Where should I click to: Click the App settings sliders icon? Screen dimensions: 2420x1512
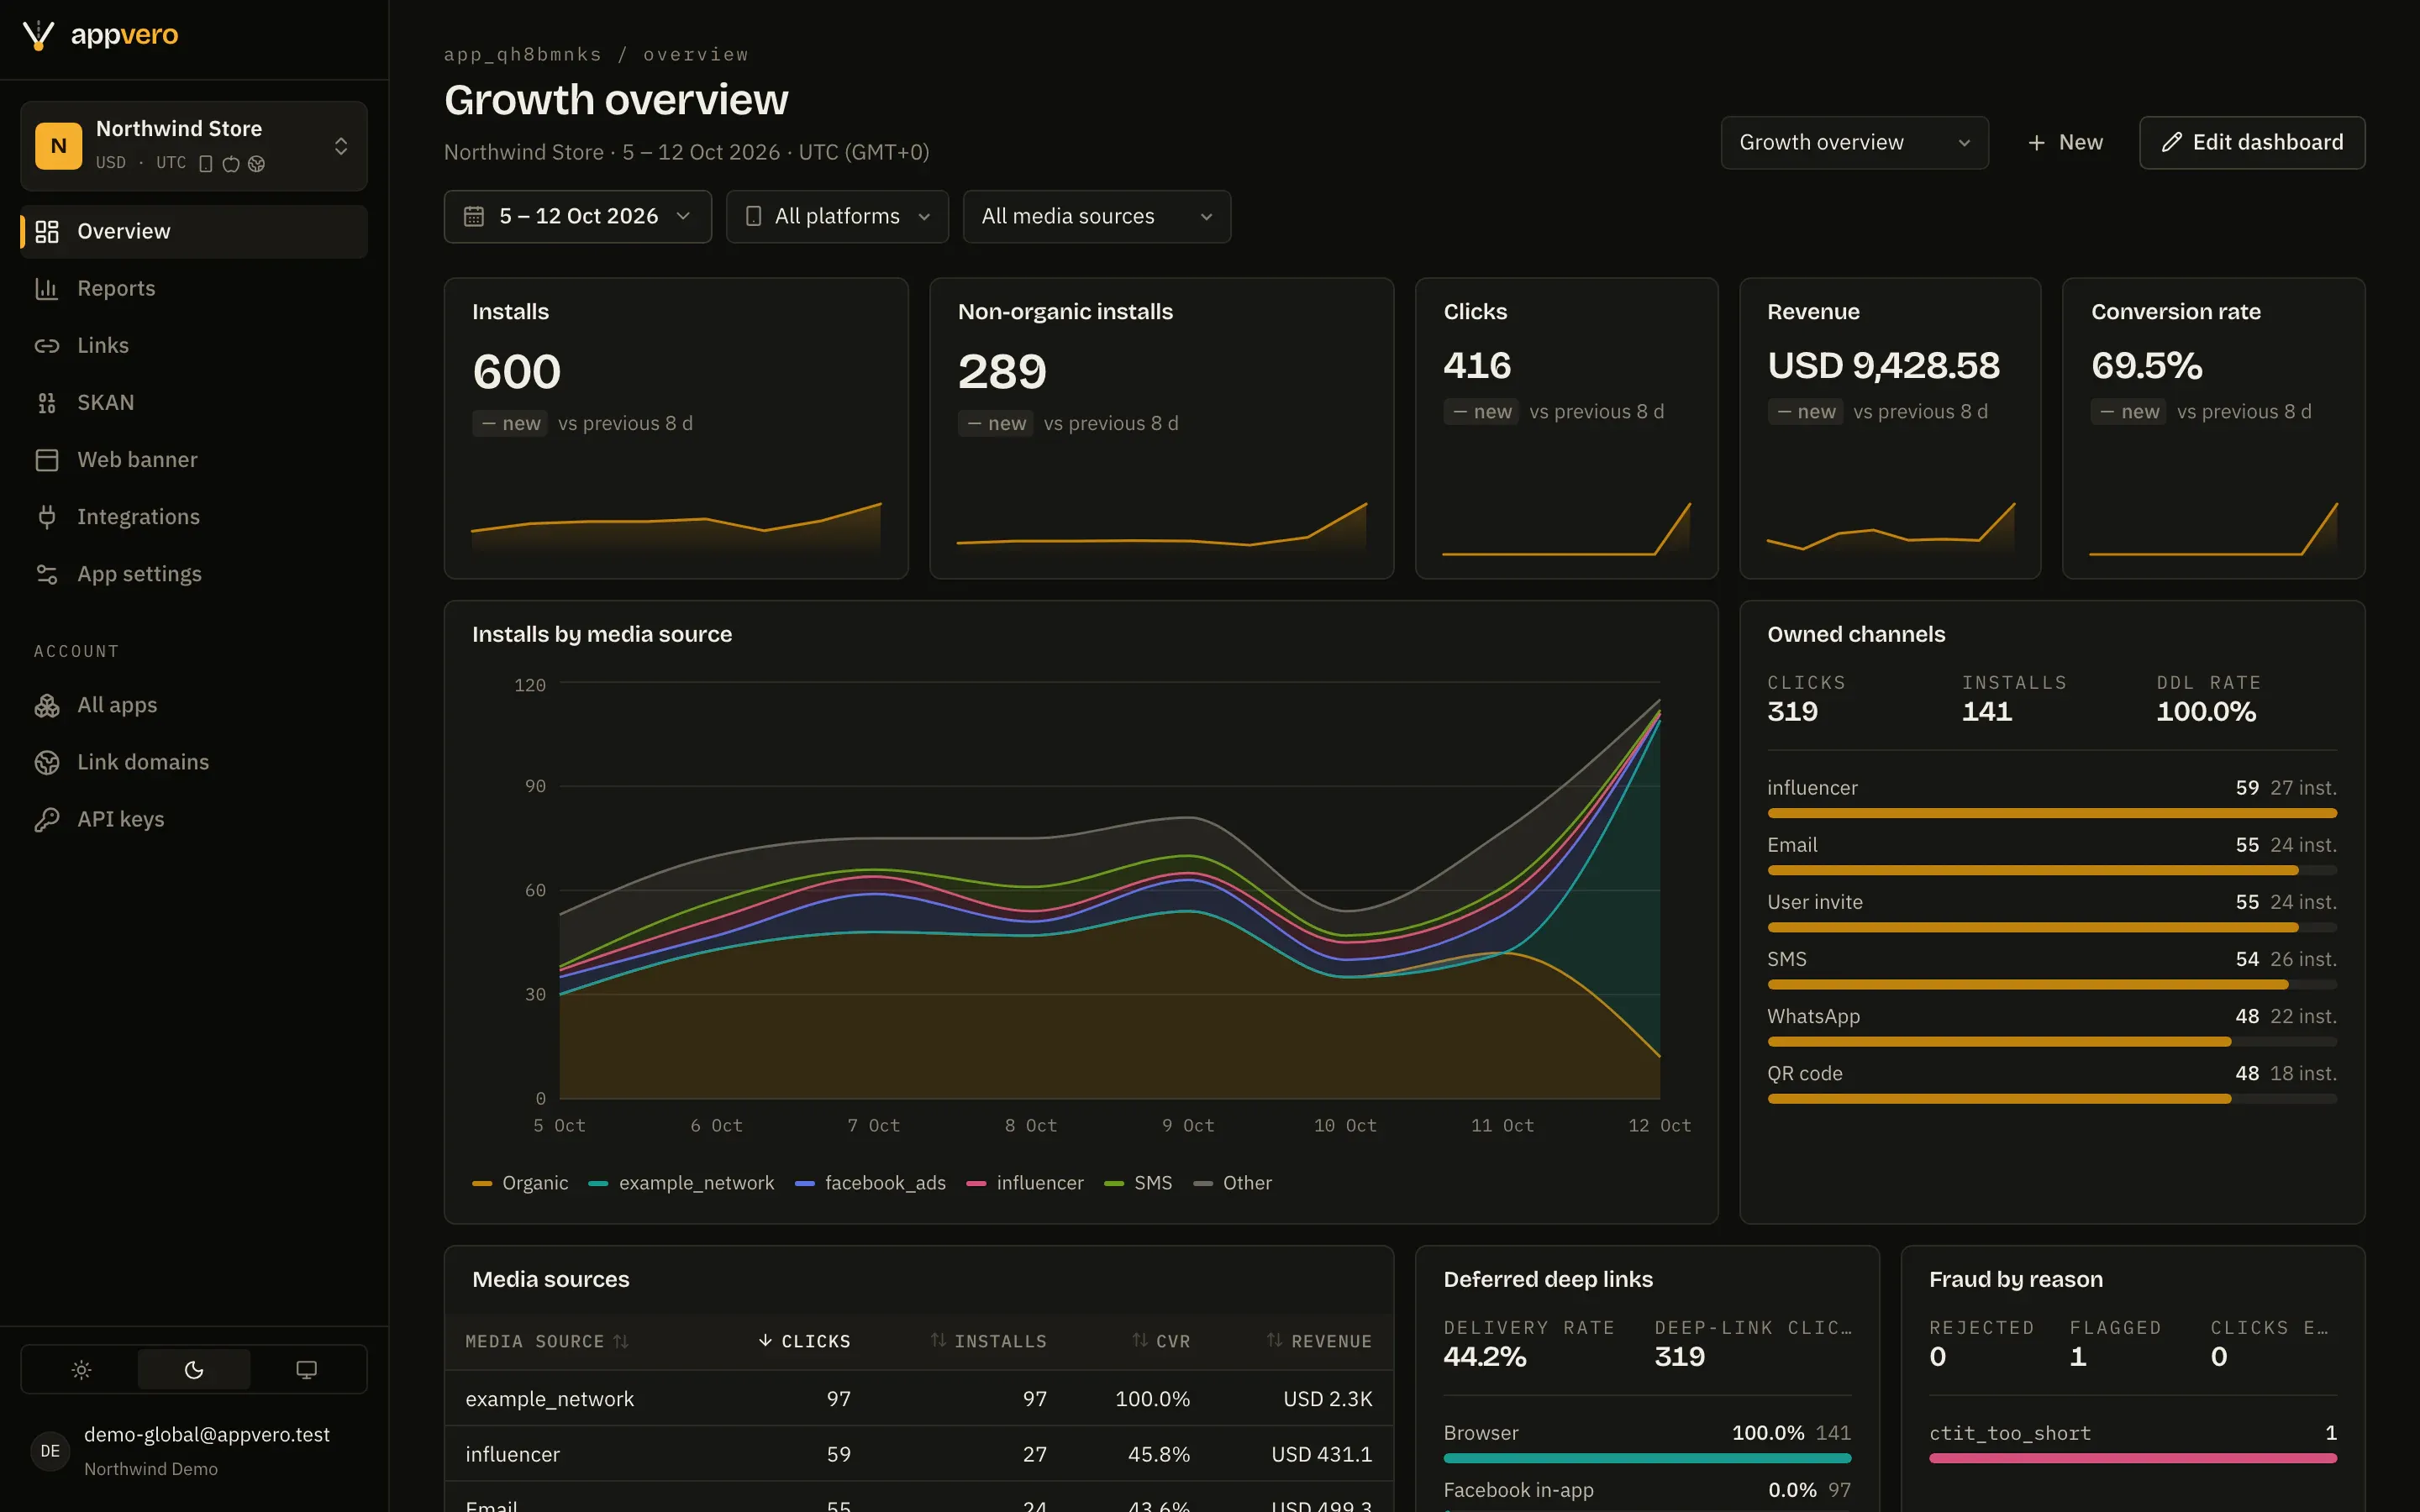[x=47, y=574]
